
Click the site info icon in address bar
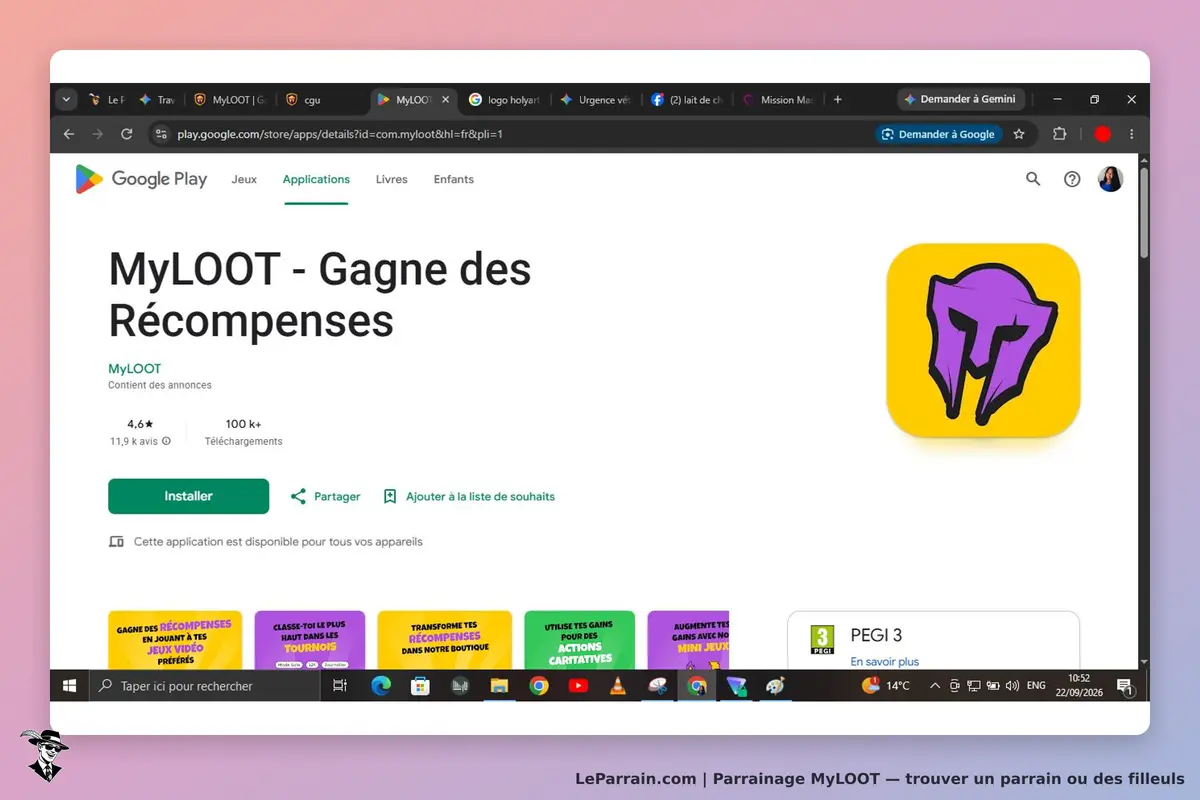(161, 134)
